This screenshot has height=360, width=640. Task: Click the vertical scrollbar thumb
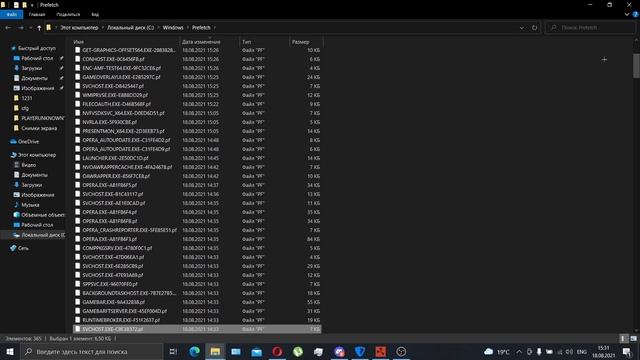point(636,65)
